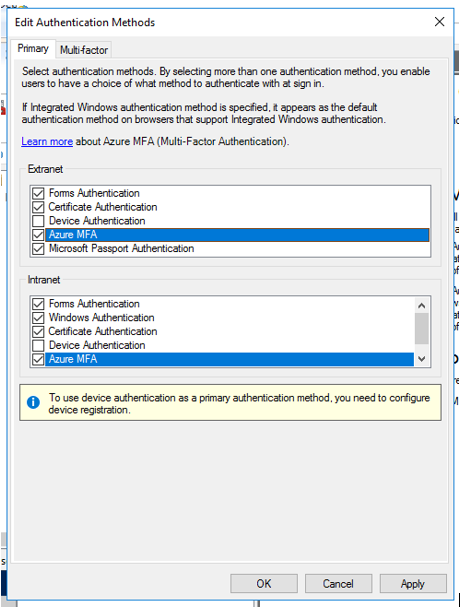Image resolution: width=460 pixels, height=608 pixels.
Task: Uncheck Intranet Forms Authentication checkbox
Action: (38, 304)
